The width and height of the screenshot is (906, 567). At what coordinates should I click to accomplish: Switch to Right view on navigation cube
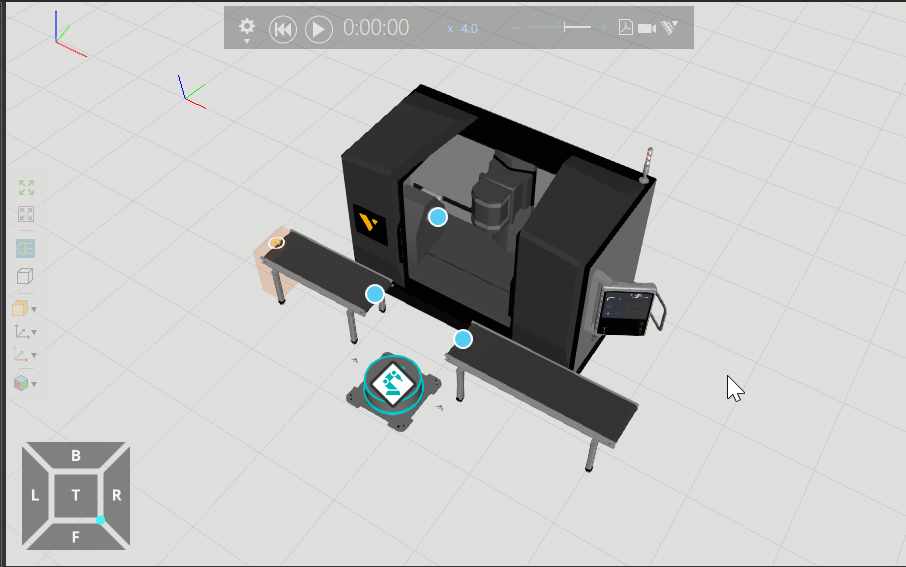click(x=117, y=495)
